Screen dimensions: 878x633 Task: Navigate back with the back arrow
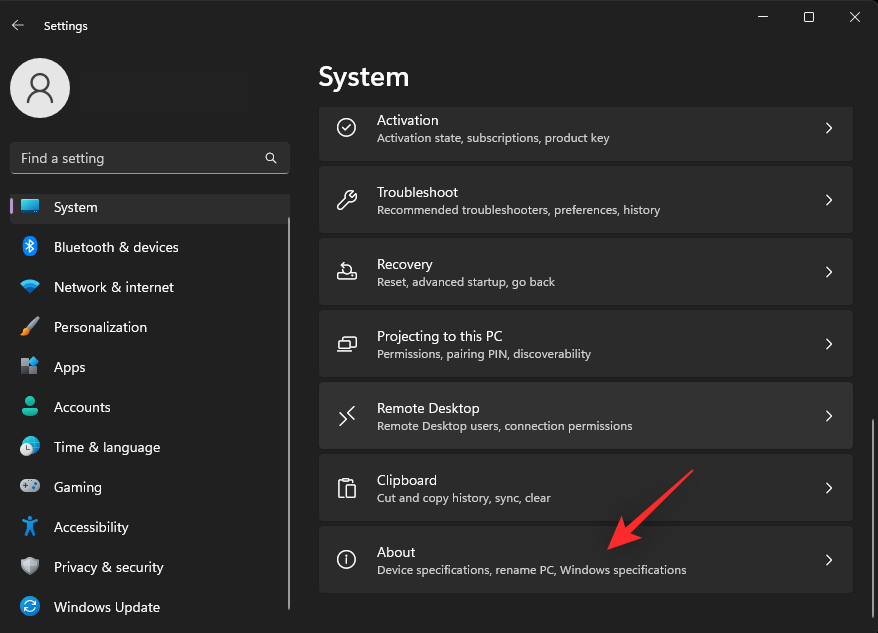click(x=19, y=25)
